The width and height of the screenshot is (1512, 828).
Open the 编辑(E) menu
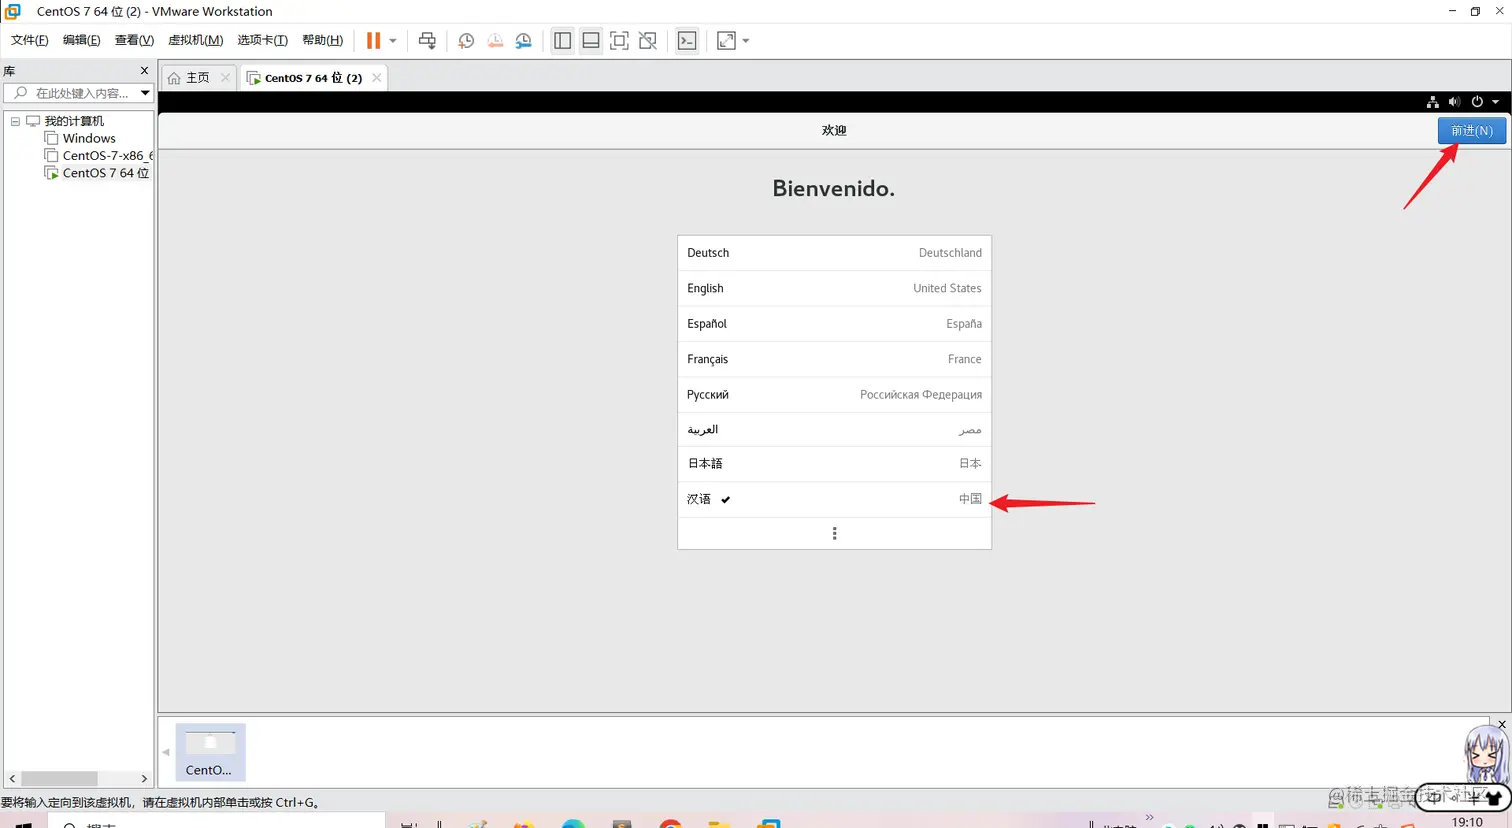tap(81, 40)
